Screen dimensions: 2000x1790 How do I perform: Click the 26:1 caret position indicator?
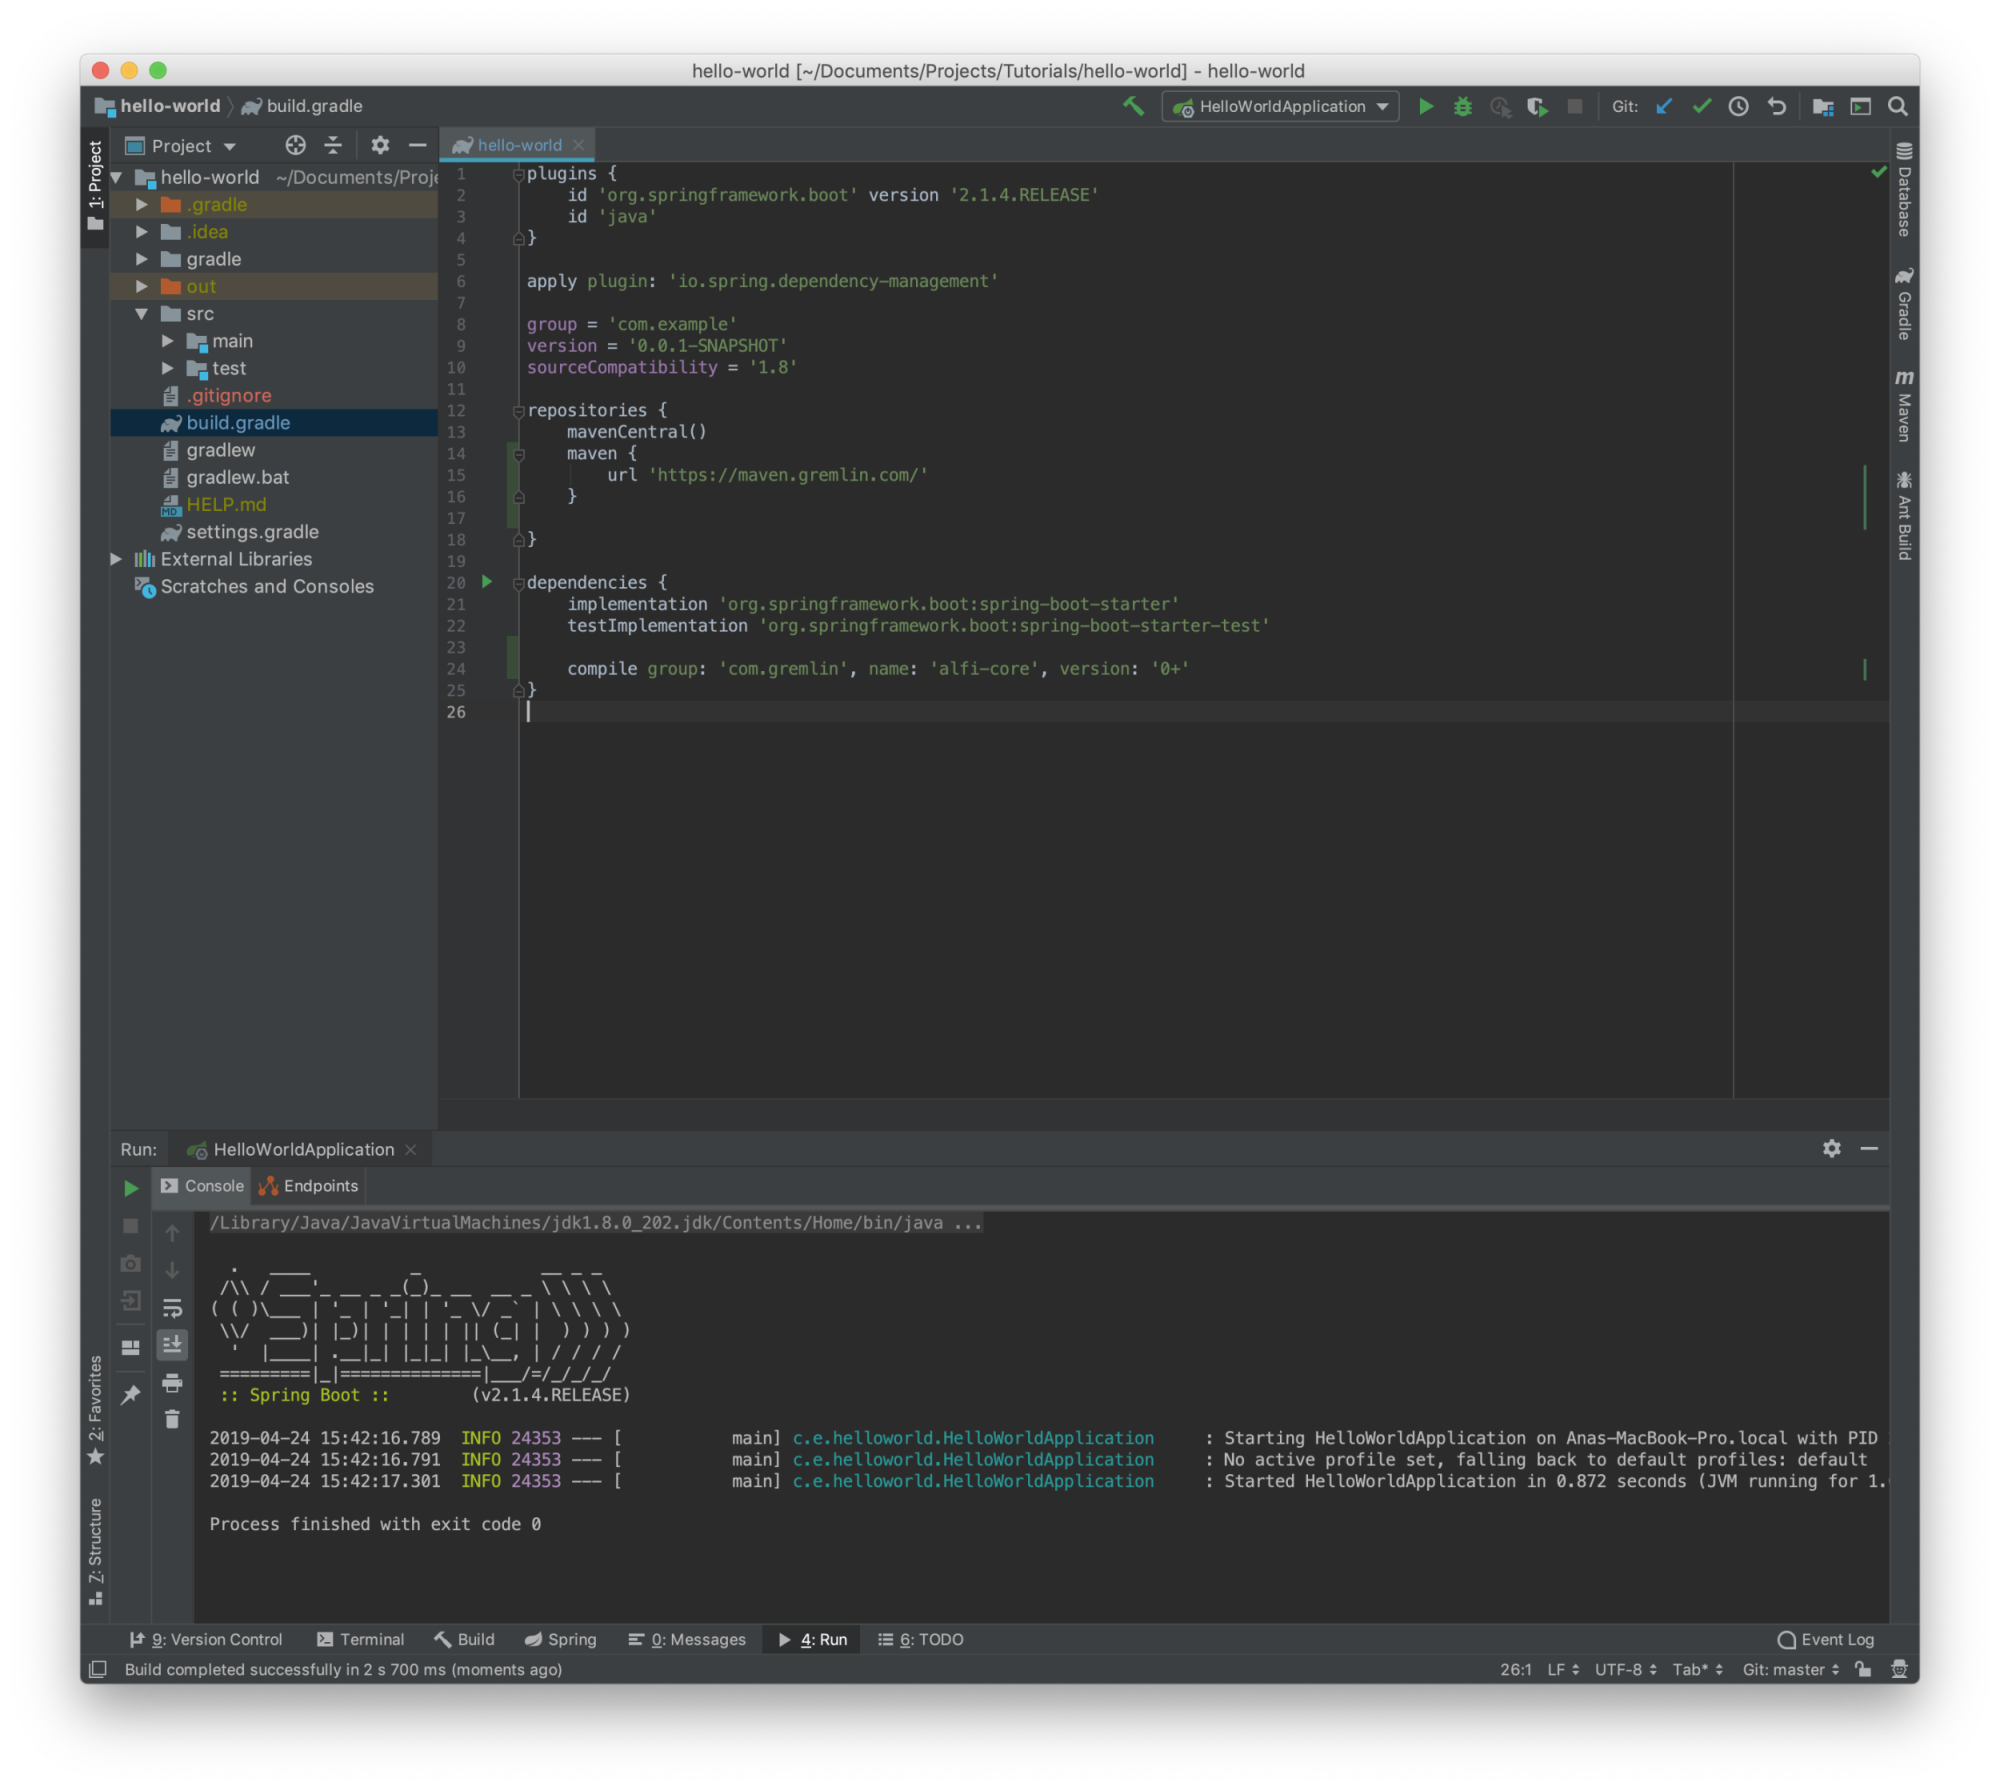pos(1516,1669)
